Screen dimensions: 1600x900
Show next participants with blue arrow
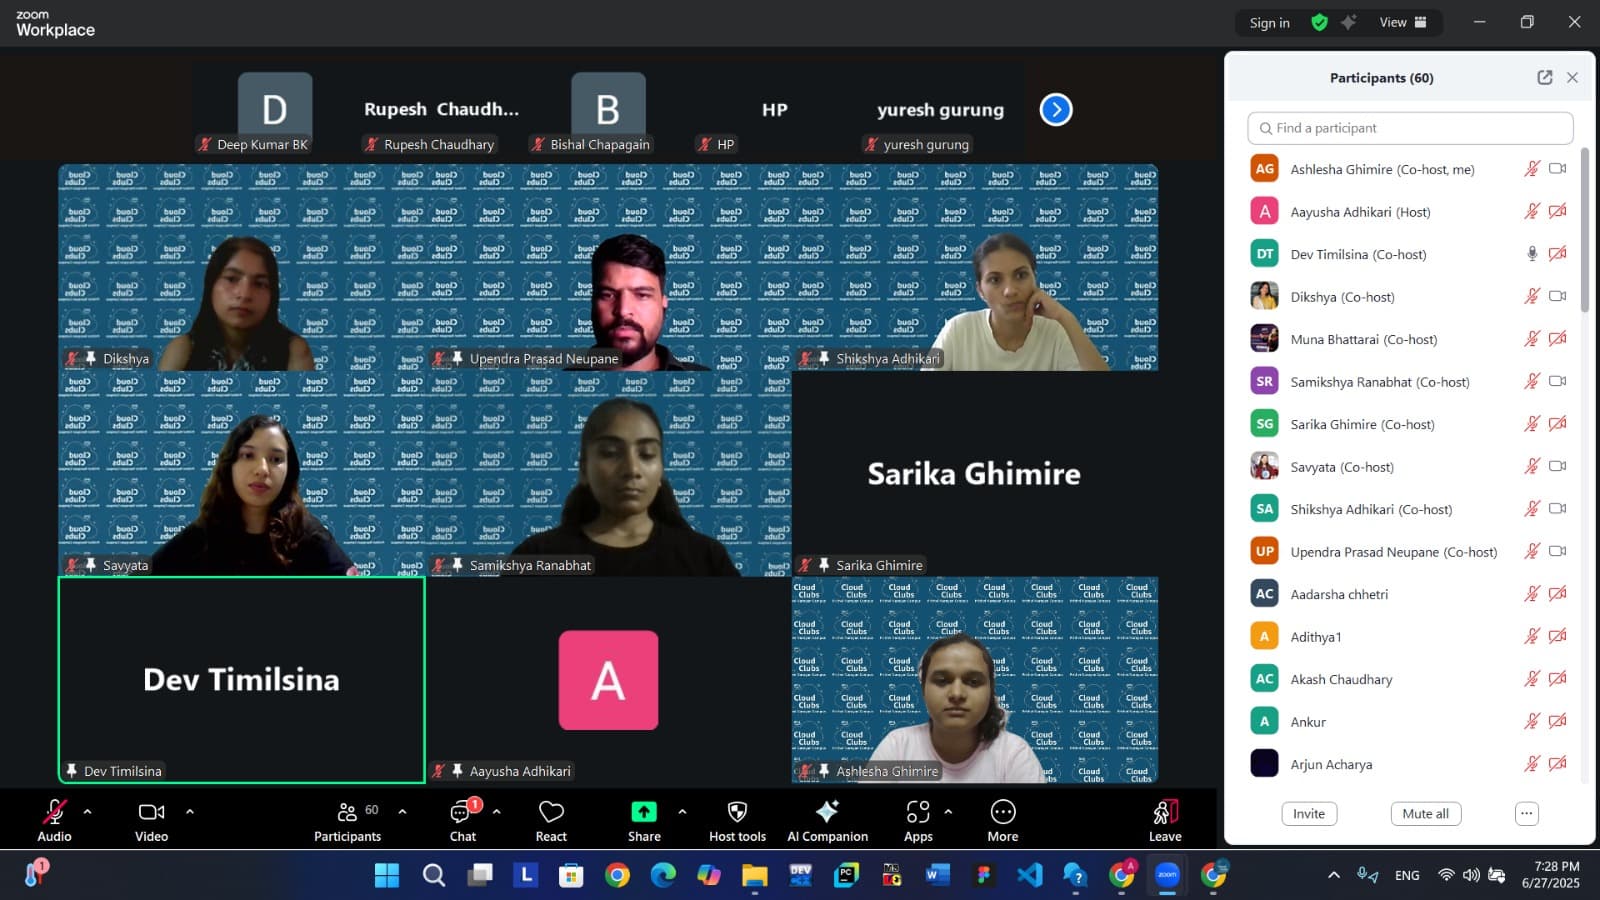pos(1056,110)
